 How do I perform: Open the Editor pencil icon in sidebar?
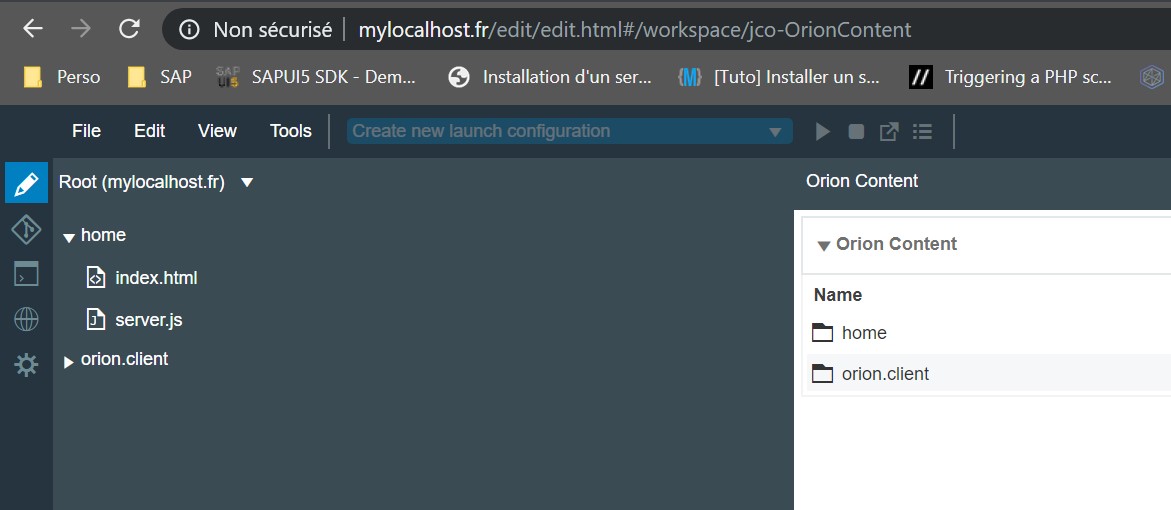[26, 183]
